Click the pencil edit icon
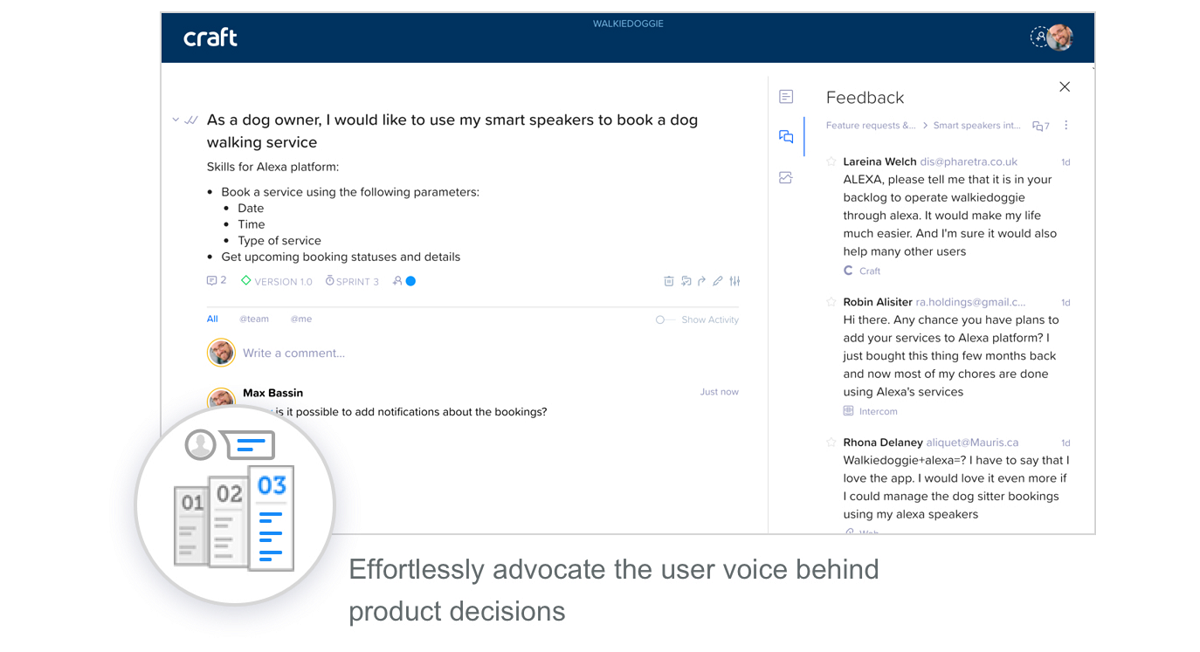The height and width of the screenshot is (652, 1200). pos(718,282)
